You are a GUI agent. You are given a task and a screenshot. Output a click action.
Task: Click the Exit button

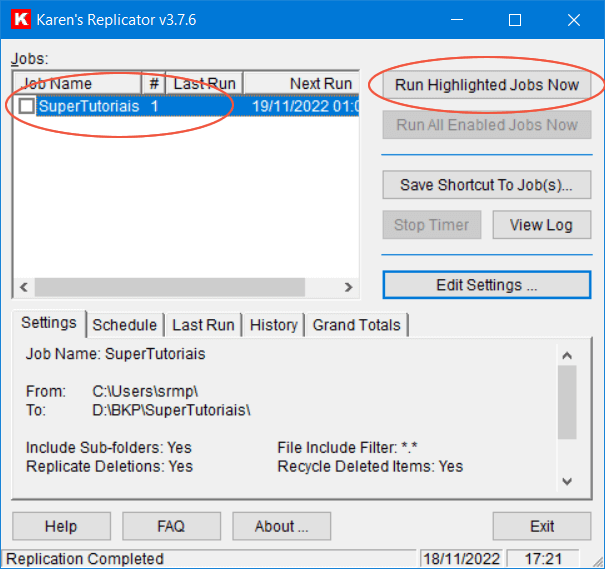coord(541,526)
